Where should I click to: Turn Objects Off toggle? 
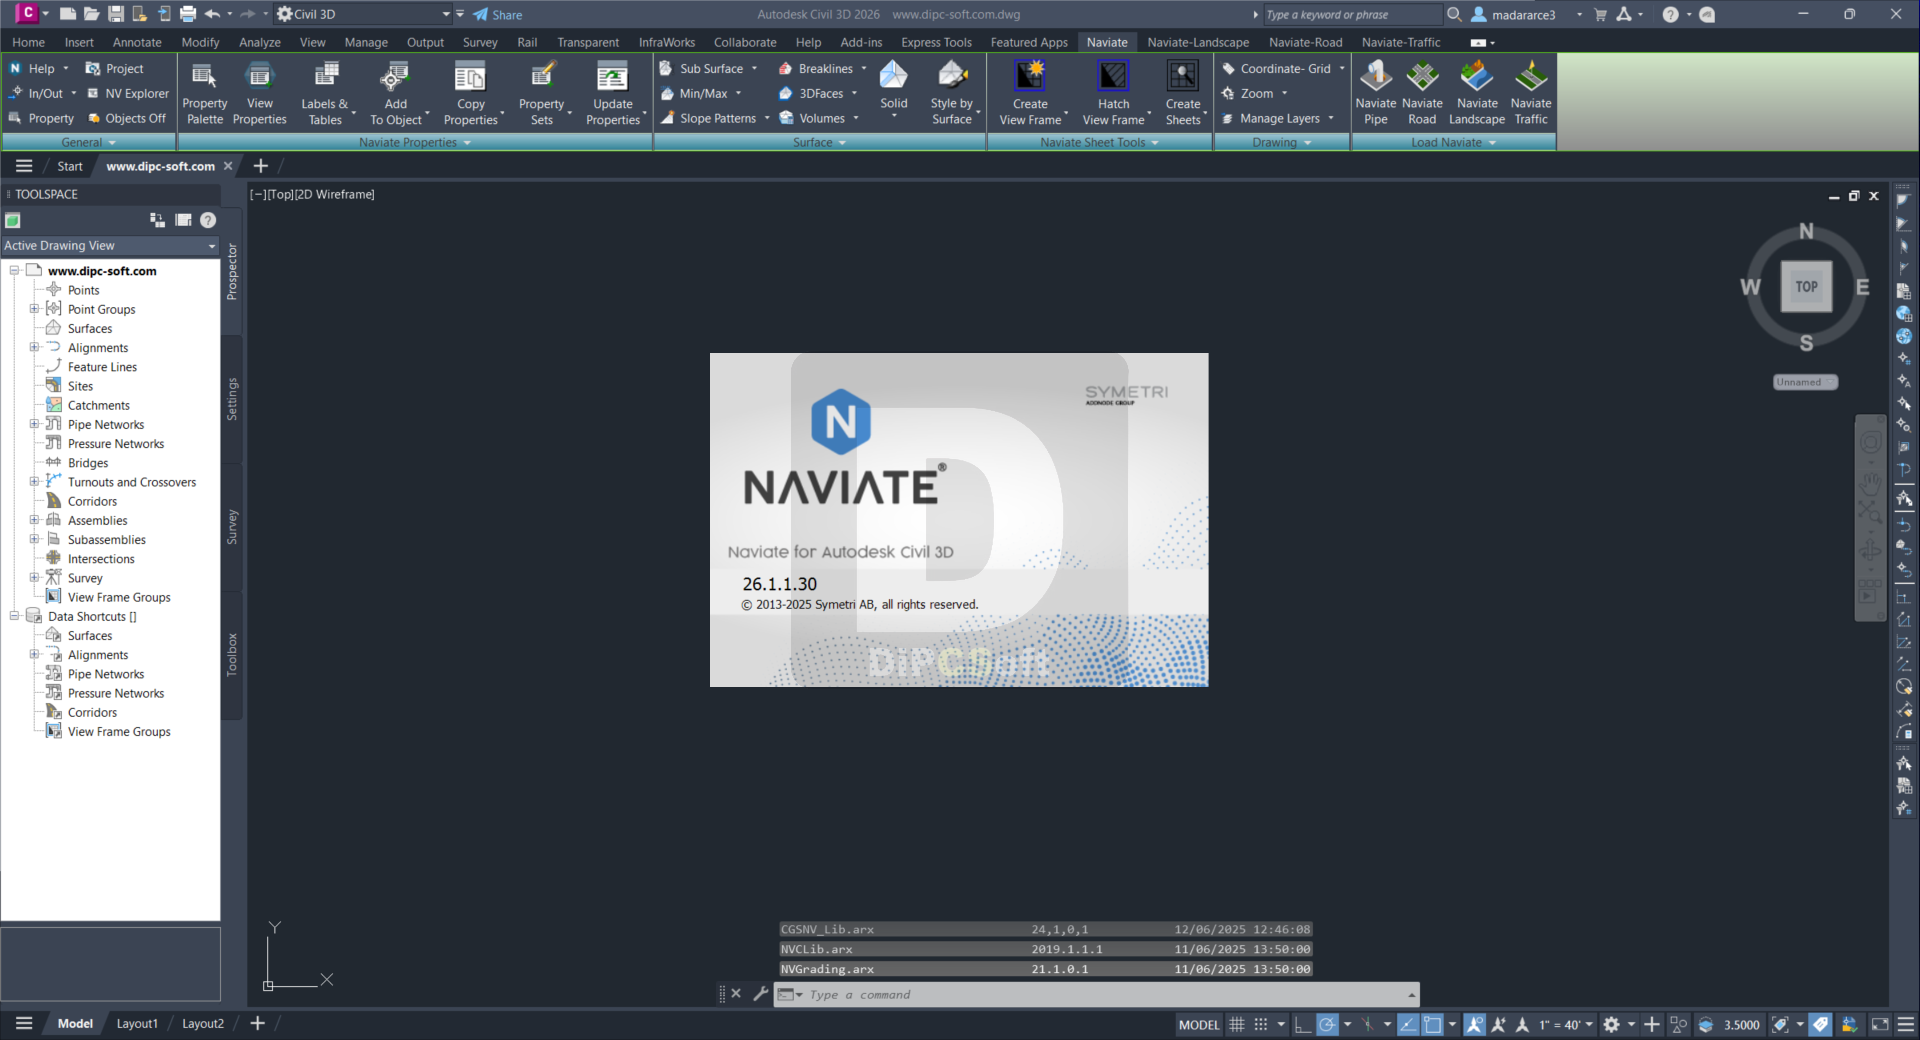click(x=128, y=118)
